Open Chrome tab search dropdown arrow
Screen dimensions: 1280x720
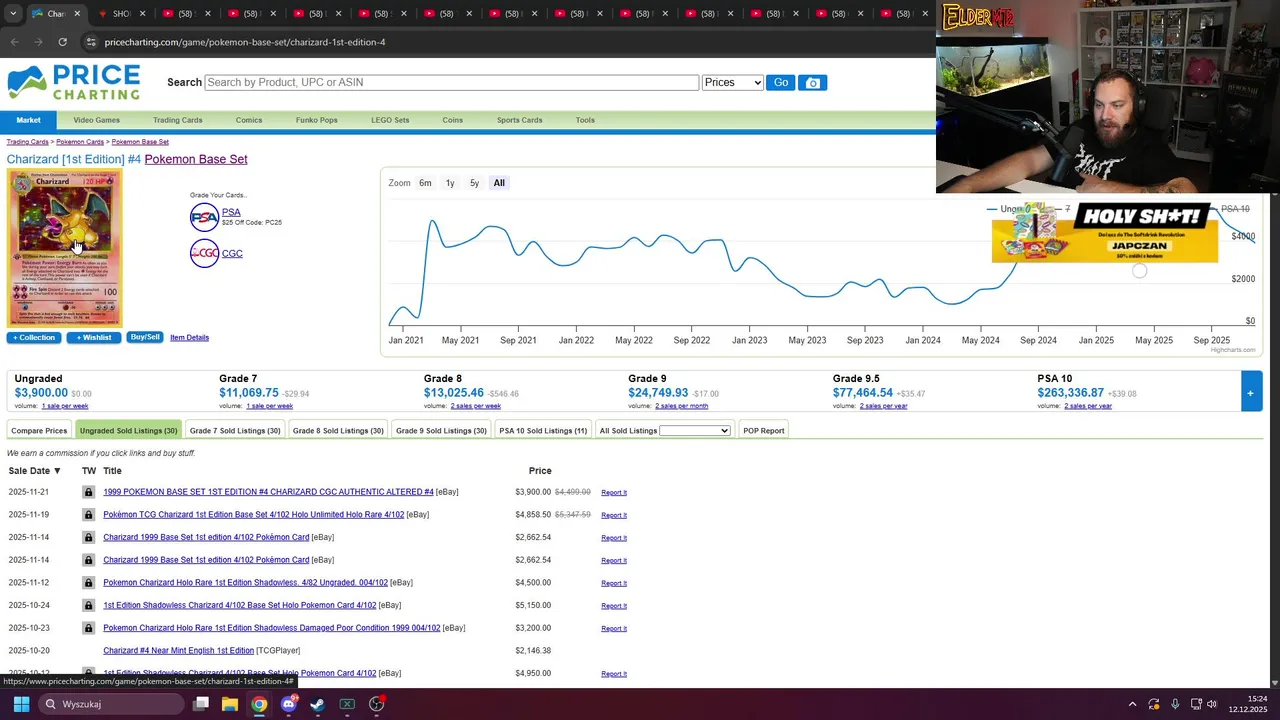click(x=13, y=14)
